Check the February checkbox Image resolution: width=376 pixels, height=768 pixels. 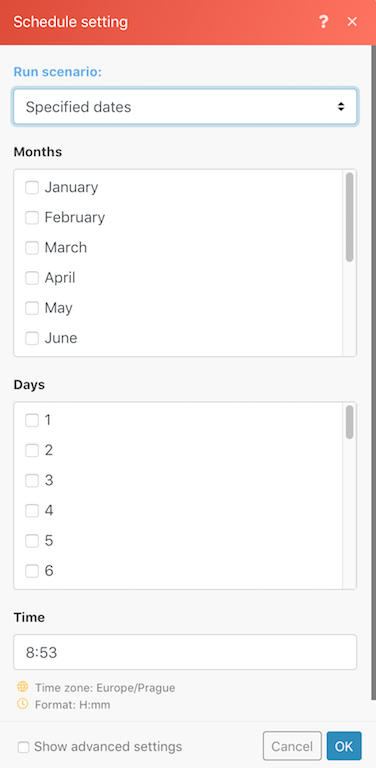point(32,217)
